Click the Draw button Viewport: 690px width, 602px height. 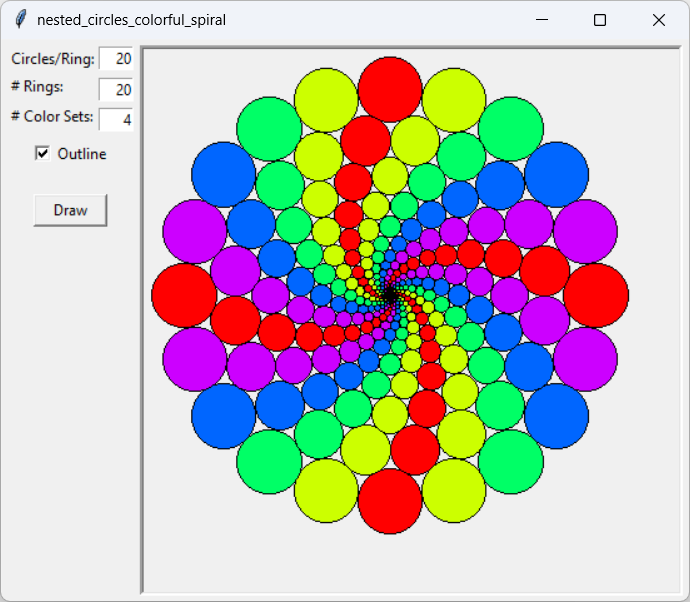point(70,210)
